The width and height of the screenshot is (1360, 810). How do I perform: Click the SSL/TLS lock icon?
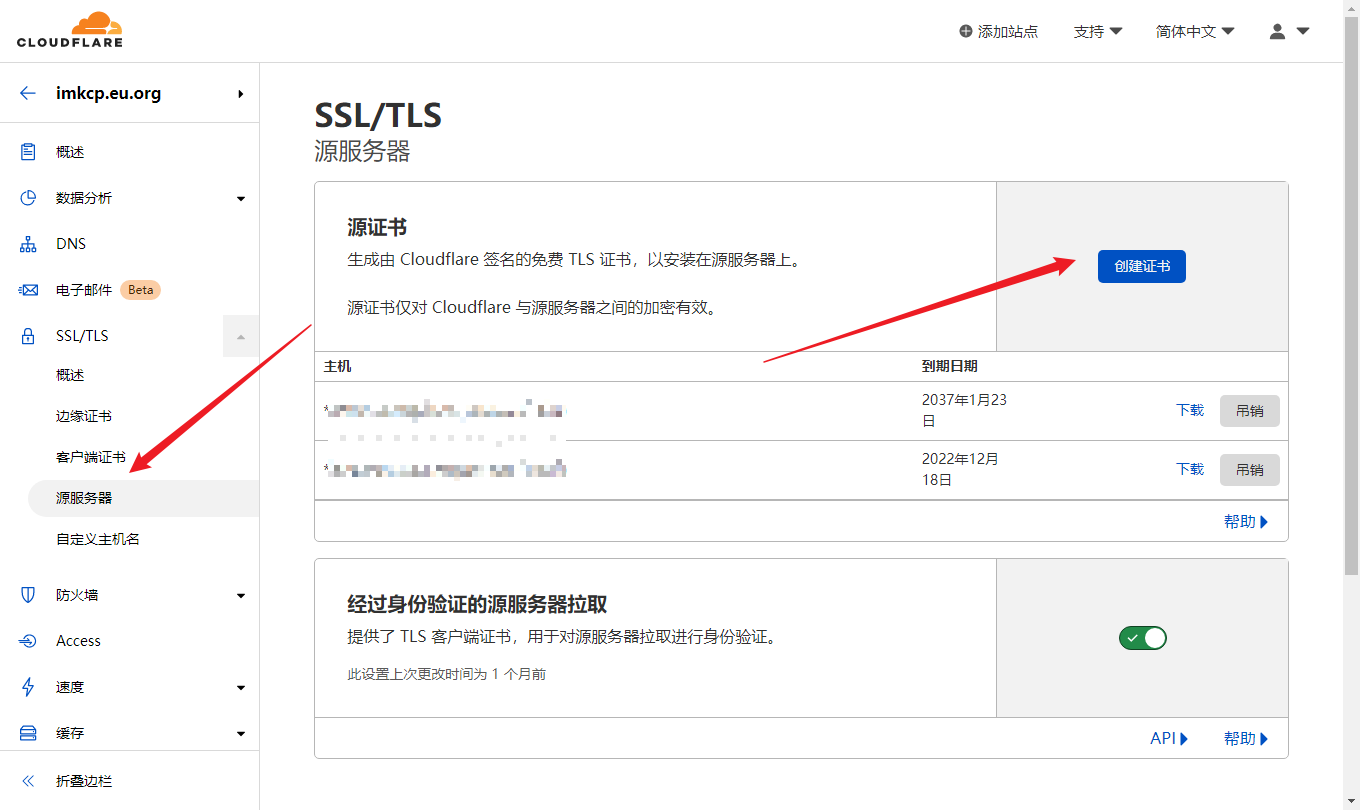point(28,336)
